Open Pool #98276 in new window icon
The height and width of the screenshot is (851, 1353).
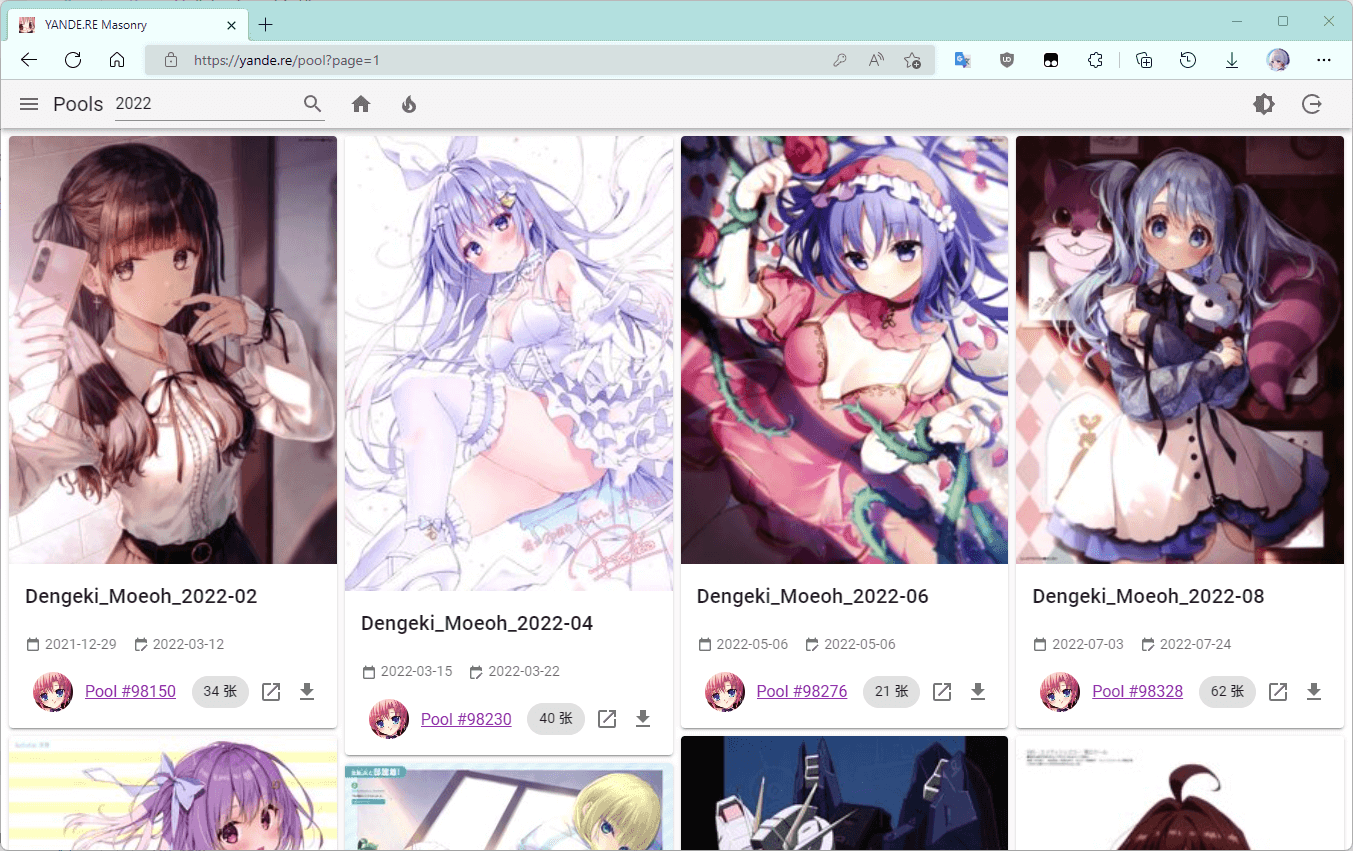pyautogui.click(x=942, y=691)
